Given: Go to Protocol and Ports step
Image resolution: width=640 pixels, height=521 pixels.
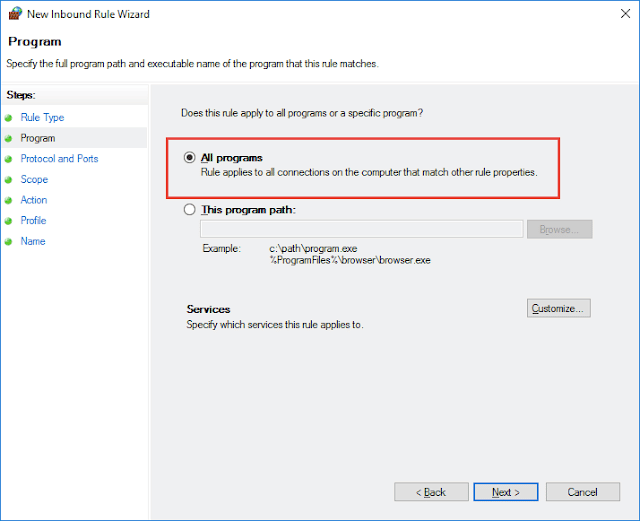Looking at the screenshot, I should (x=59, y=158).
